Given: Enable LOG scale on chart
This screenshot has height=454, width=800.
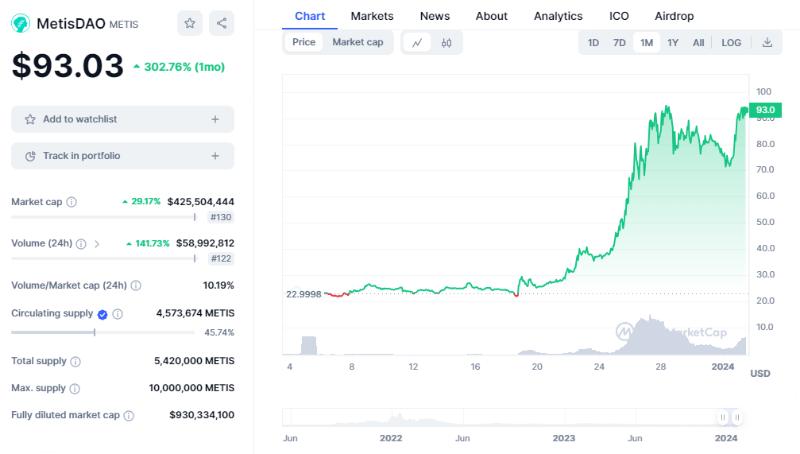Looking at the screenshot, I should [x=731, y=43].
